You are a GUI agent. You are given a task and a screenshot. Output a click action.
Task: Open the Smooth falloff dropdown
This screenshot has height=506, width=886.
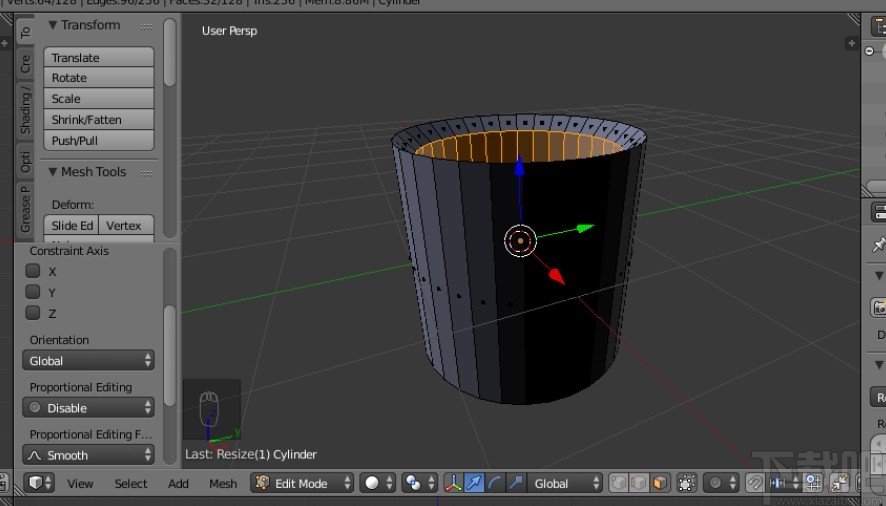(88, 455)
